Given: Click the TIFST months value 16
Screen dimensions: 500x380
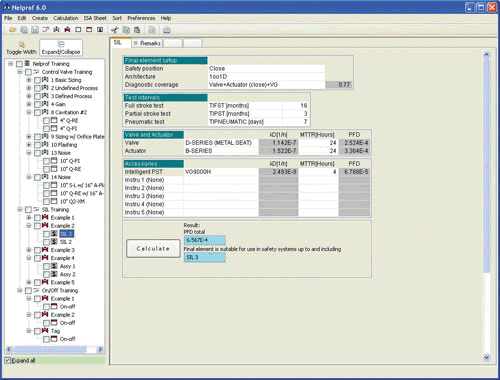Looking at the screenshot, I should 295,105.
